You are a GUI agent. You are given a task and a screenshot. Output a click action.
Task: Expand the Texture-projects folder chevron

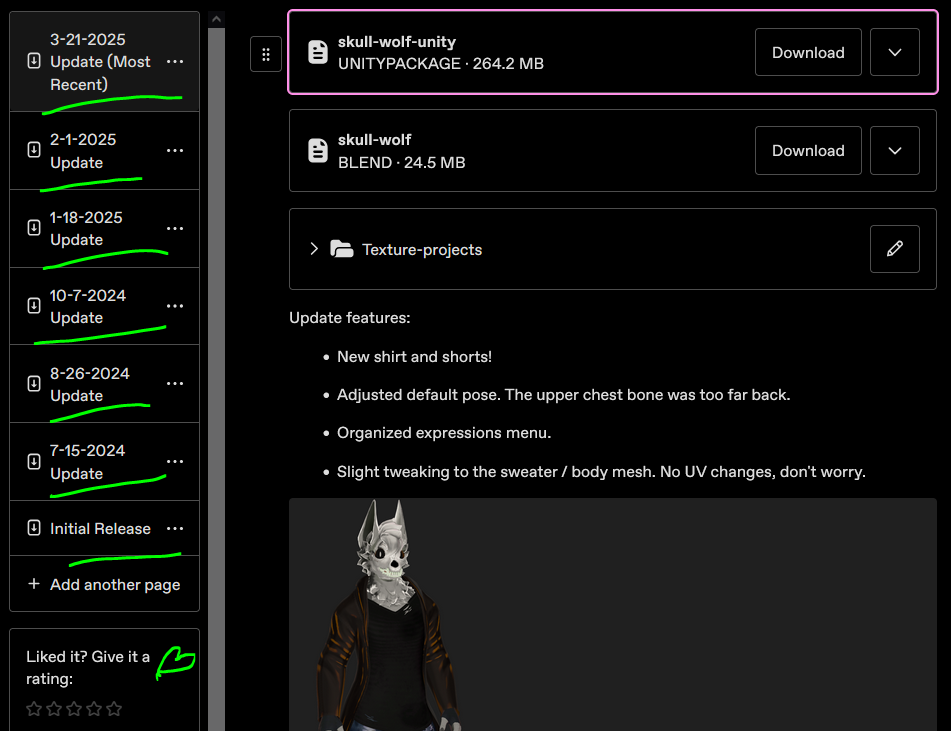pyautogui.click(x=314, y=249)
